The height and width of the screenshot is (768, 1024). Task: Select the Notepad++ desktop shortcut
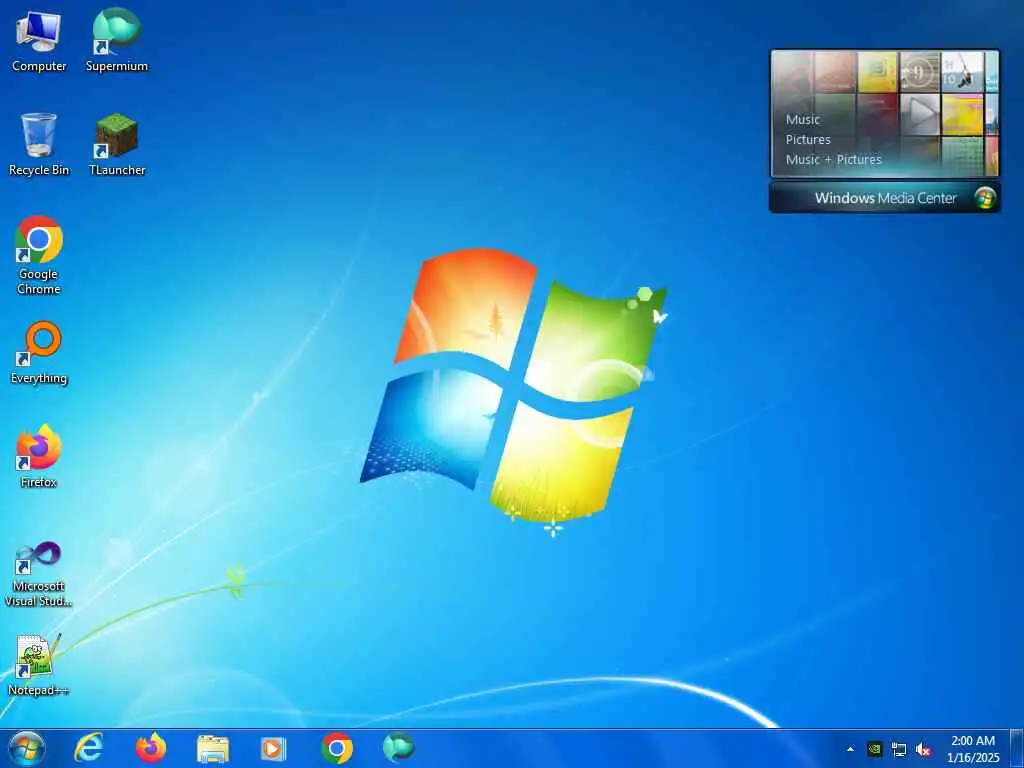[39, 665]
